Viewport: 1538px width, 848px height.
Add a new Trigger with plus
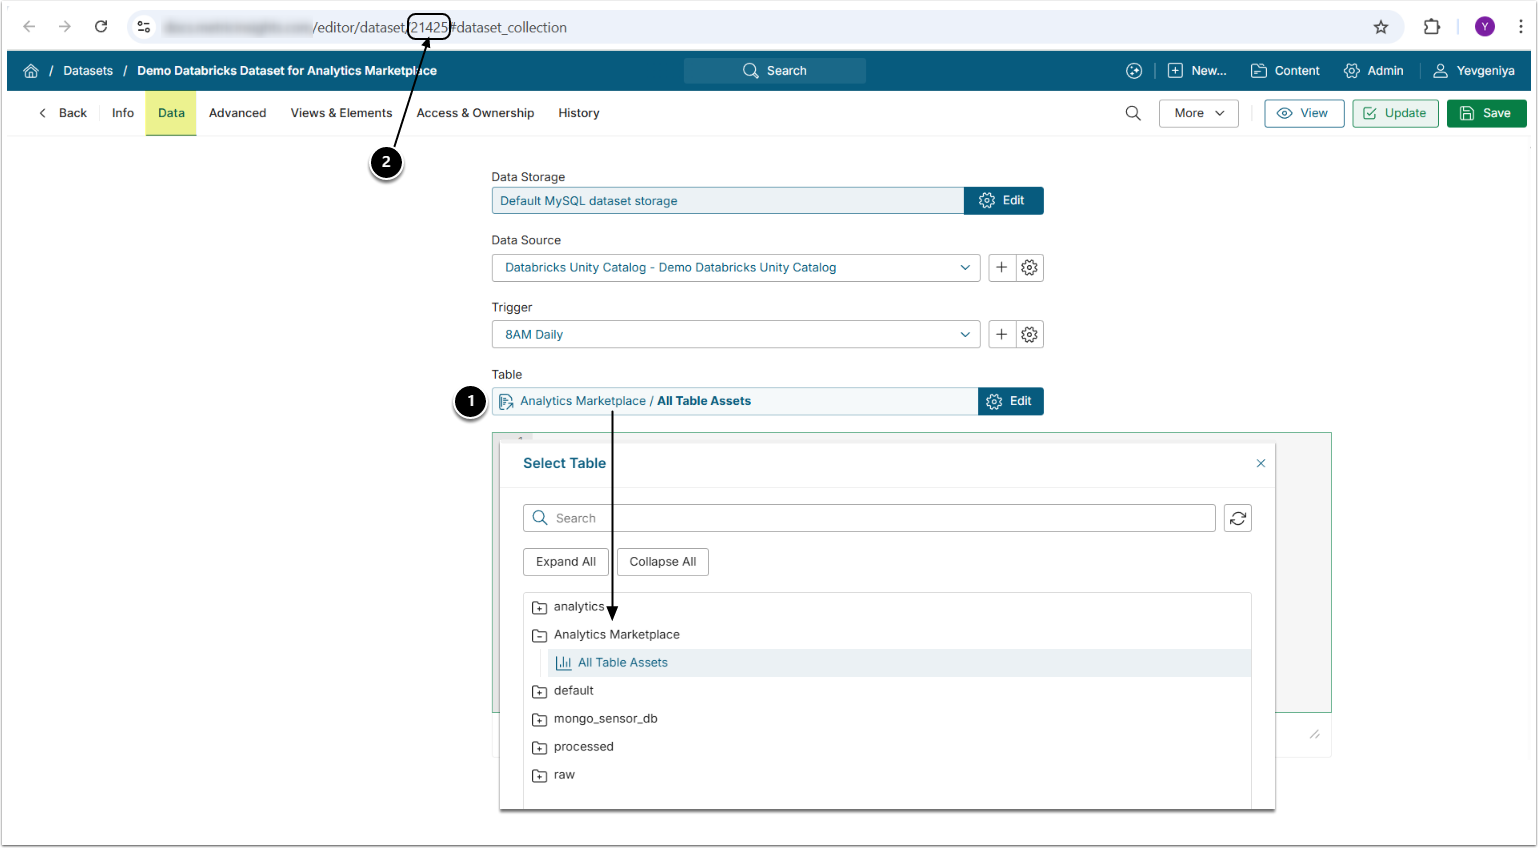(1002, 335)
